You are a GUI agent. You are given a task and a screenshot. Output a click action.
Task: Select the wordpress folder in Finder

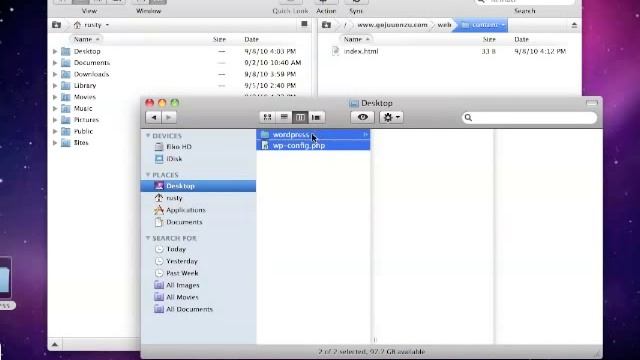(313, 134)
